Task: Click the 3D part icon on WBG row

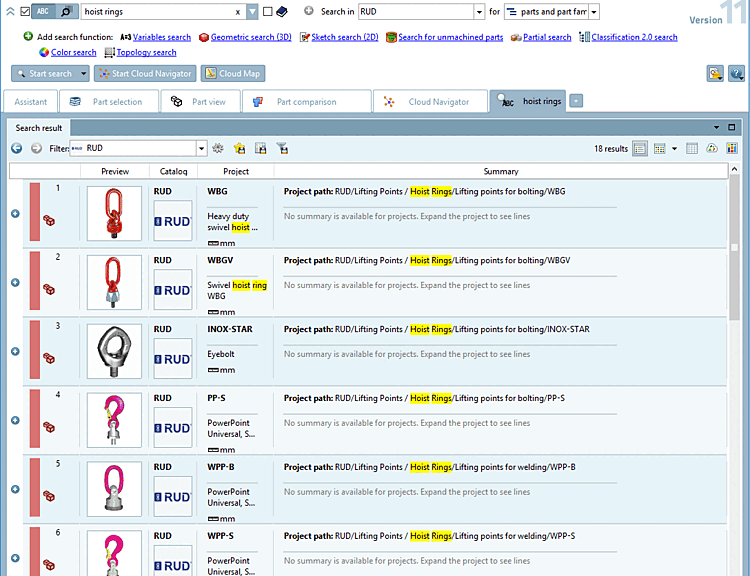Action: click(49, 221)
